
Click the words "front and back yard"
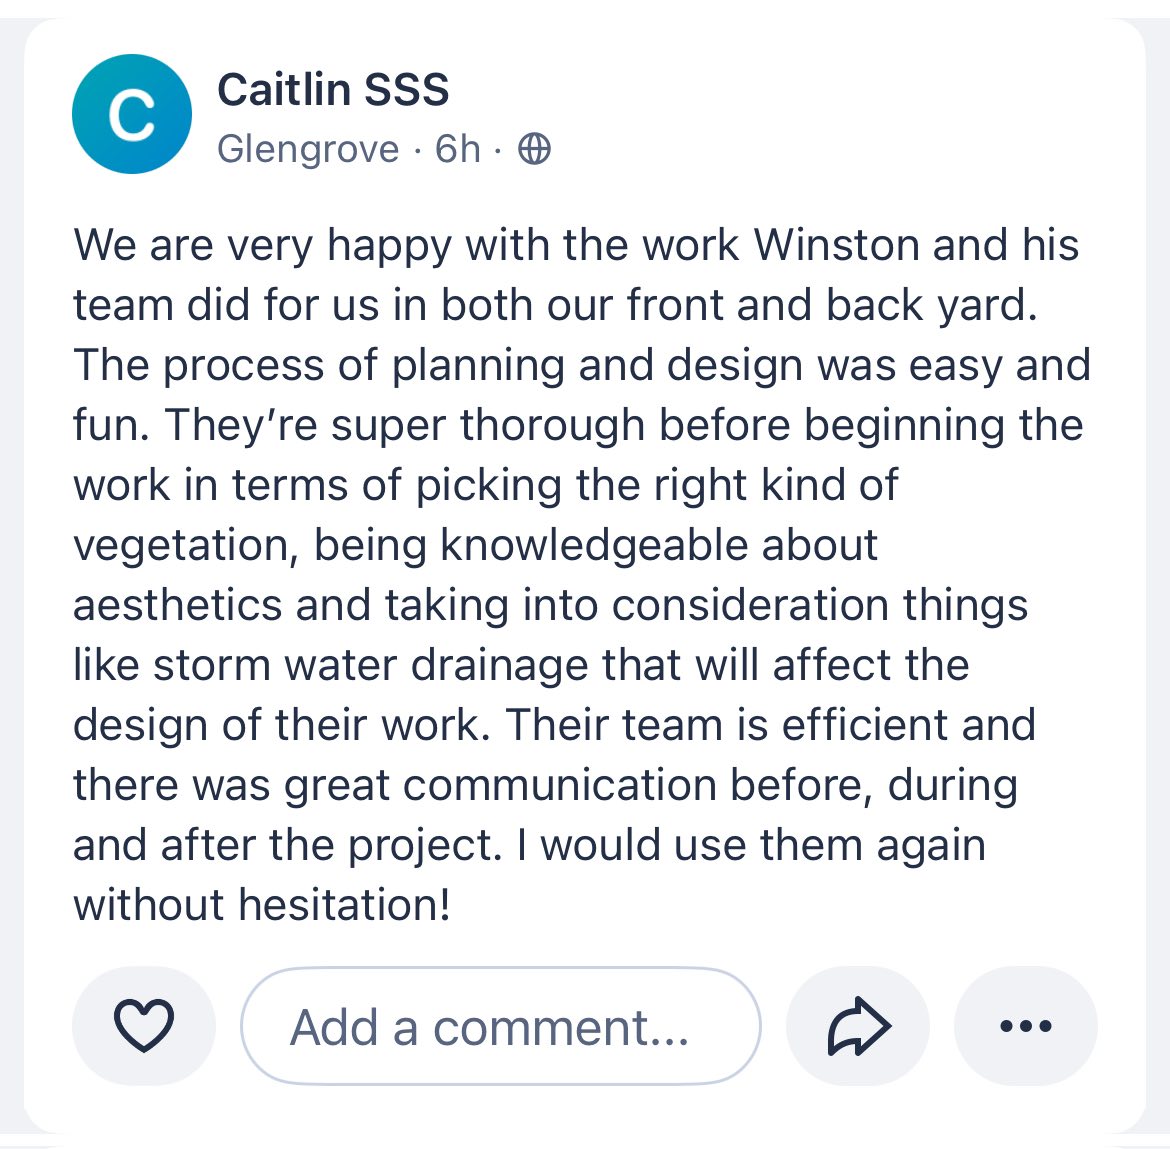tap(832, 305)
